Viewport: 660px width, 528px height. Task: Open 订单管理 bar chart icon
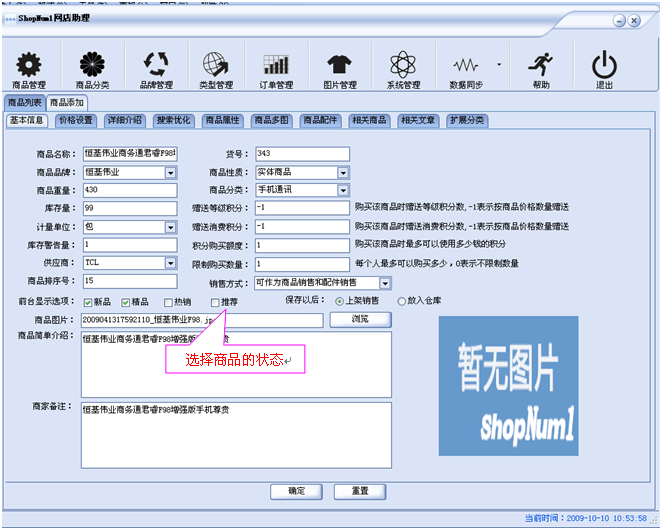click(x=277, y=65)
